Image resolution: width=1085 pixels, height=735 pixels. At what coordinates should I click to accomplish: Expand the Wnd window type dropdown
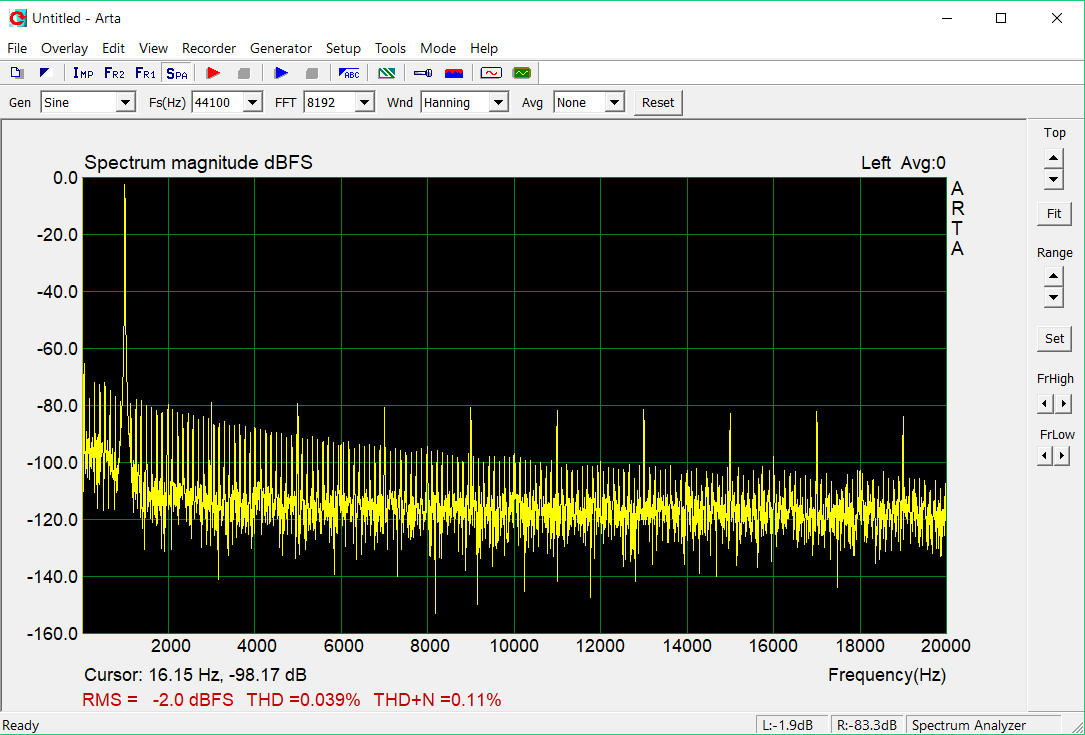tap(498, 102)
